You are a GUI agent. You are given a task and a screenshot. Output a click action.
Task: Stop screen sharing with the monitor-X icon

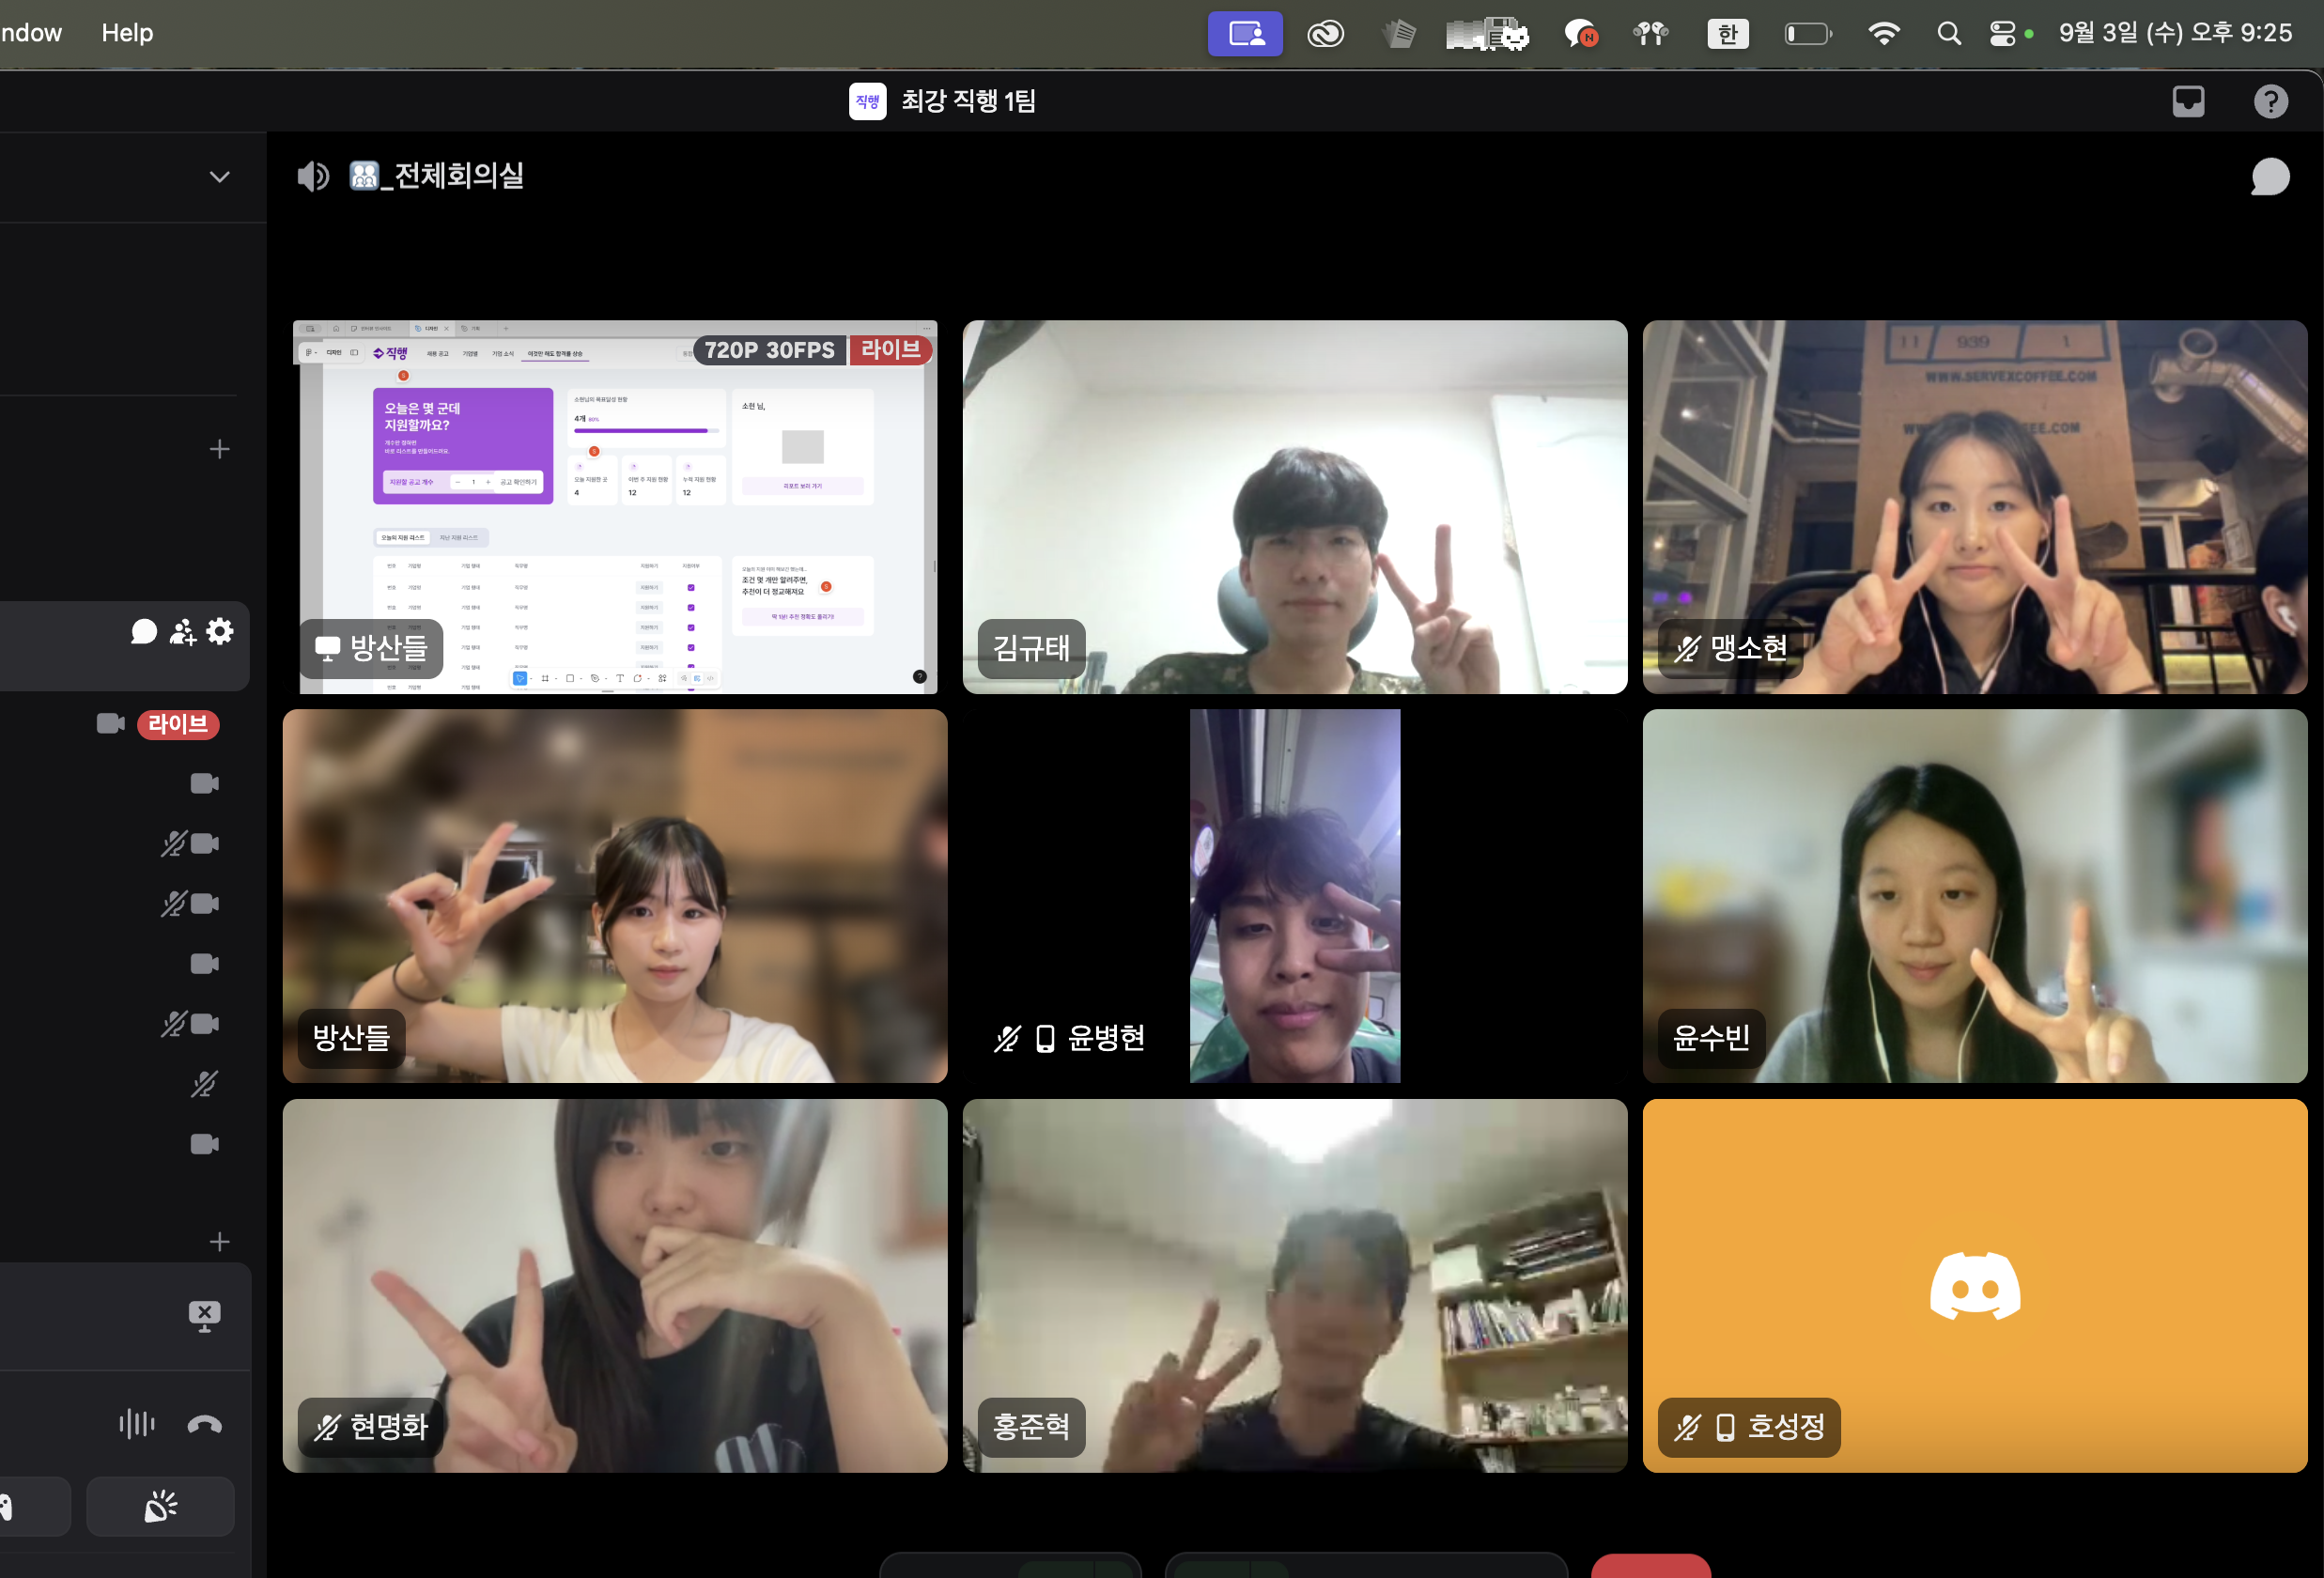click(204, 1316)
